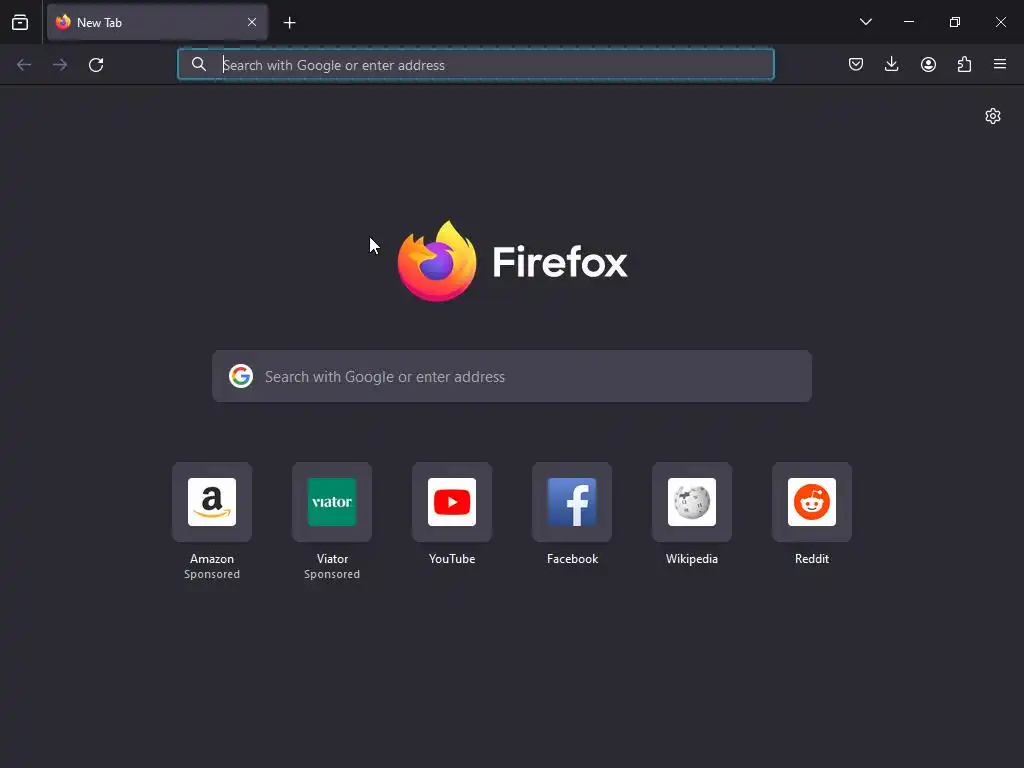Click the Google icon in search box
The image size is (1024, 768).
pyautogui.click(x=241, y=376)
